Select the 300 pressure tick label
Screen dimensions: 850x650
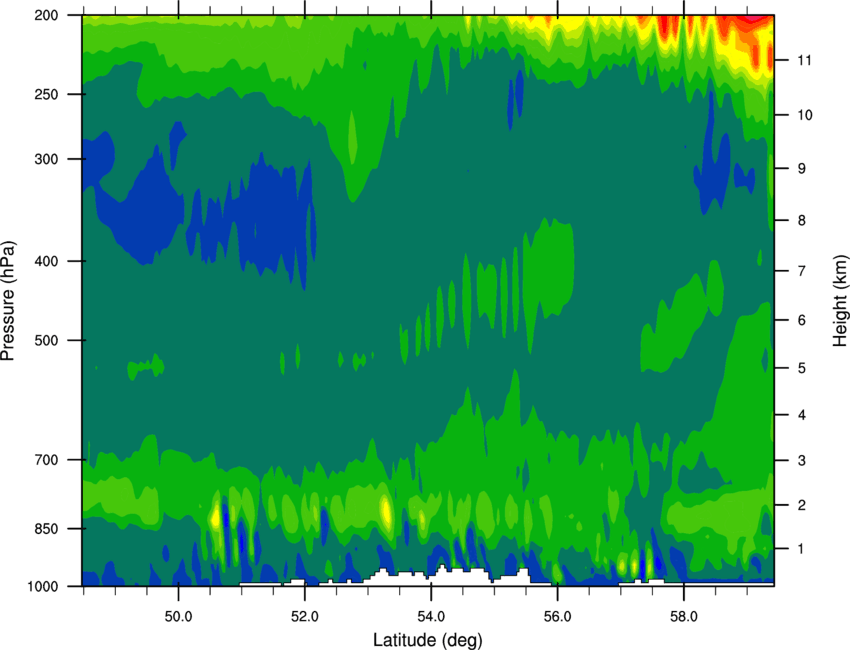pyautogui.click(x=46, y=159)
